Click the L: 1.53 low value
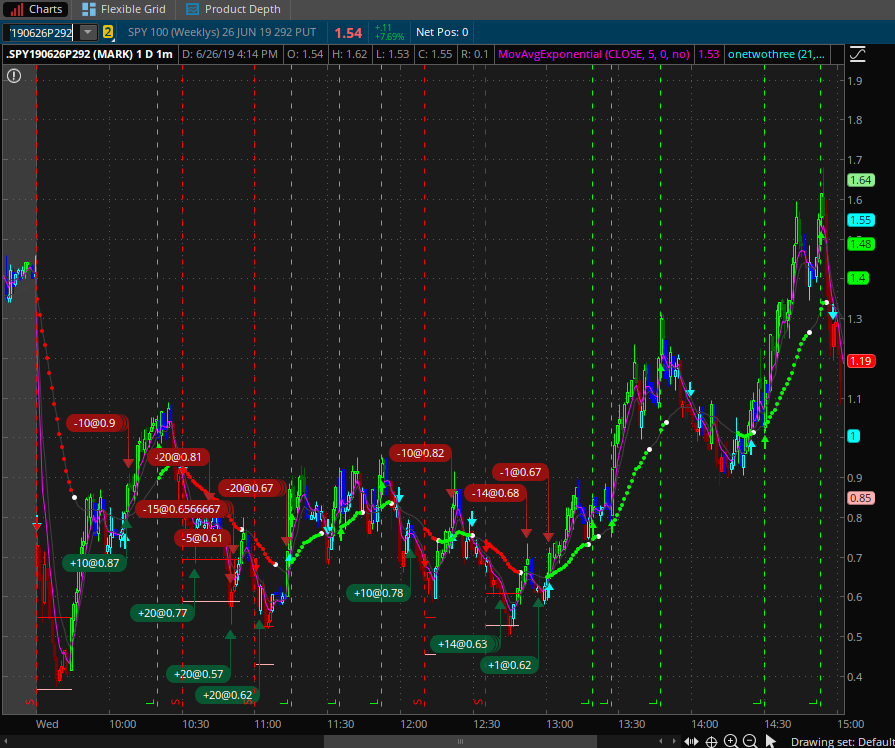 [x=391, y=54]
